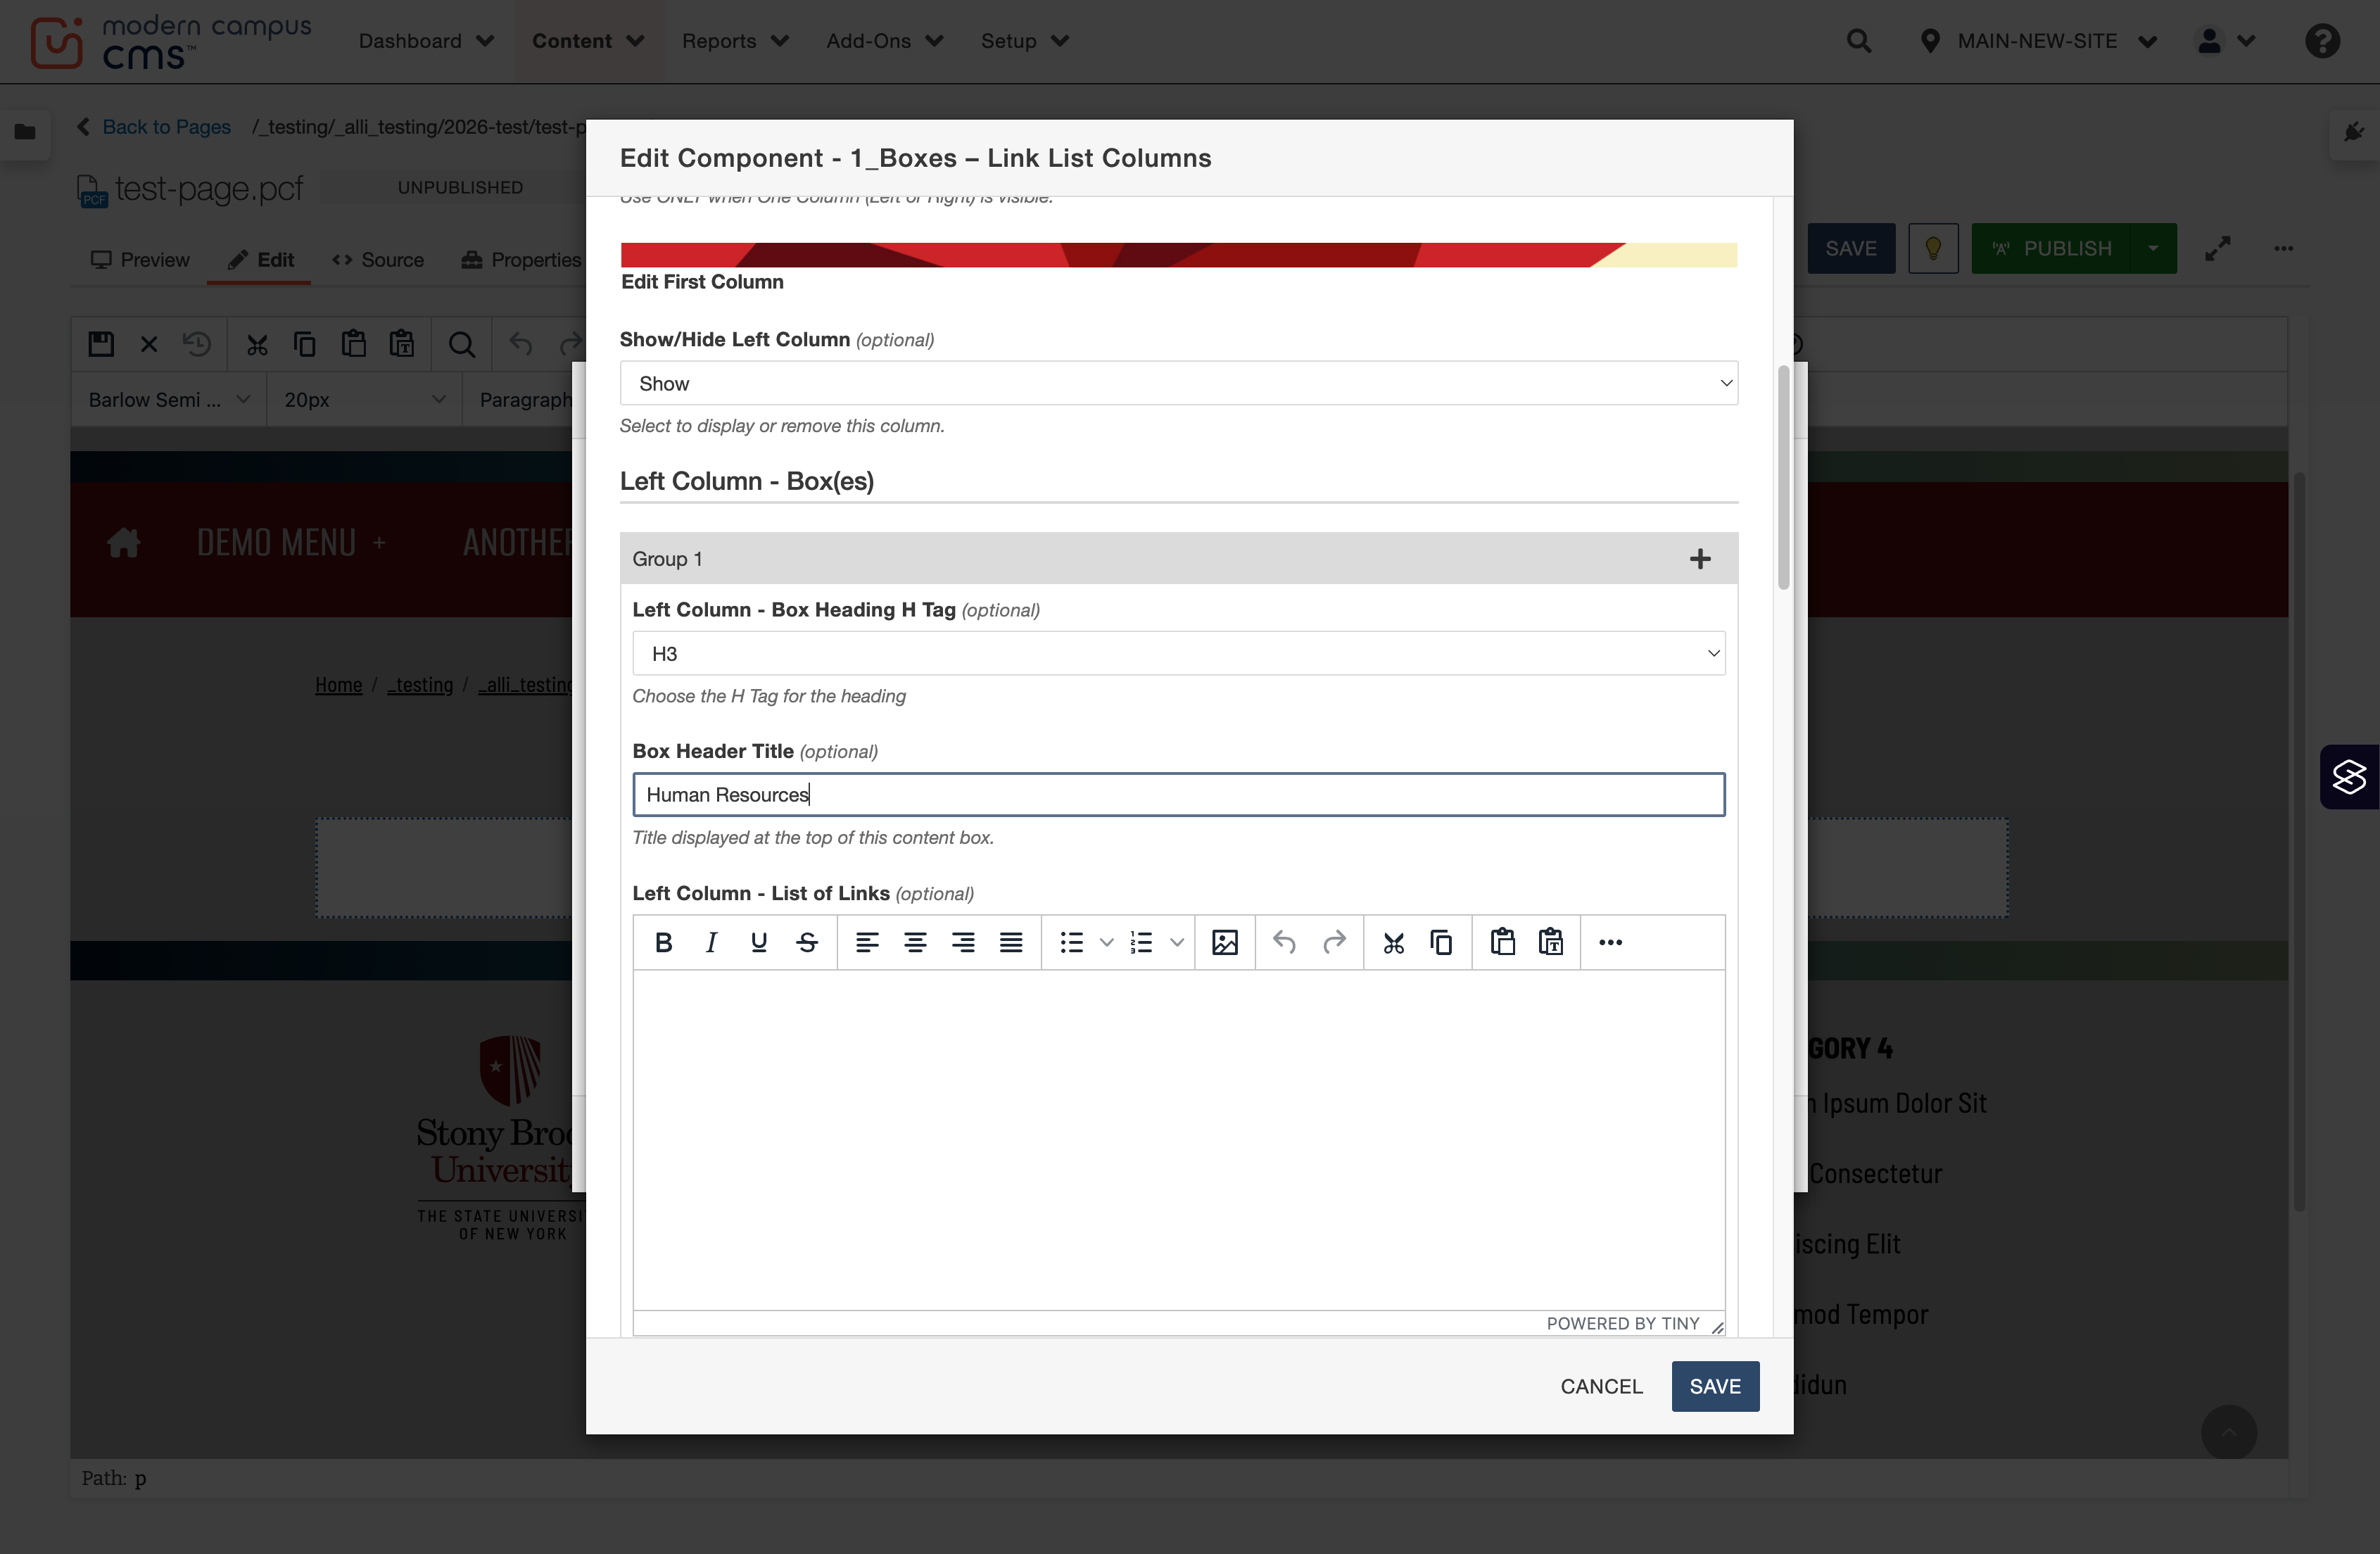
Task: Align text left in modal editor
Action: point(867,942)
